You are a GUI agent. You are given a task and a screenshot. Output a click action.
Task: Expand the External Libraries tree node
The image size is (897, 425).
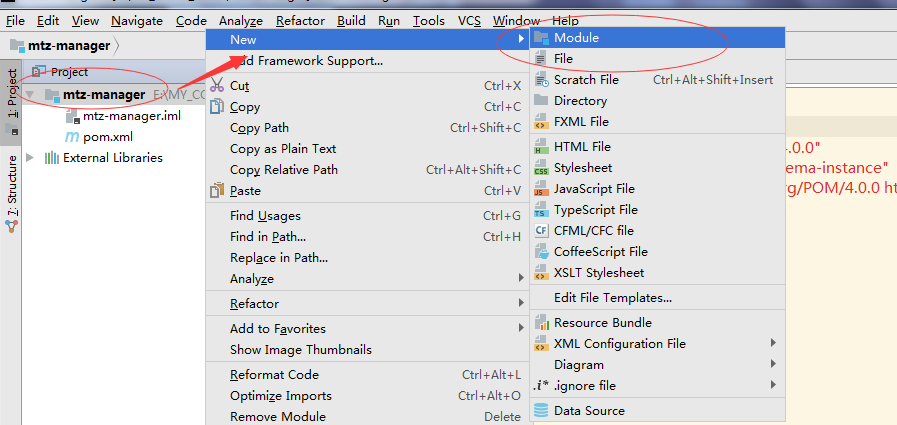(x=30, y=157)
